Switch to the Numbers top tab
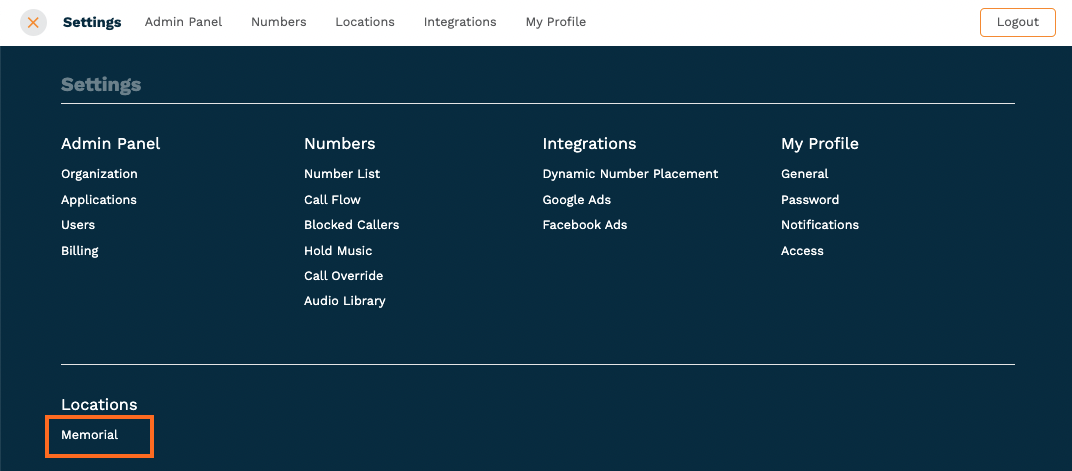 tap(278, 22)
